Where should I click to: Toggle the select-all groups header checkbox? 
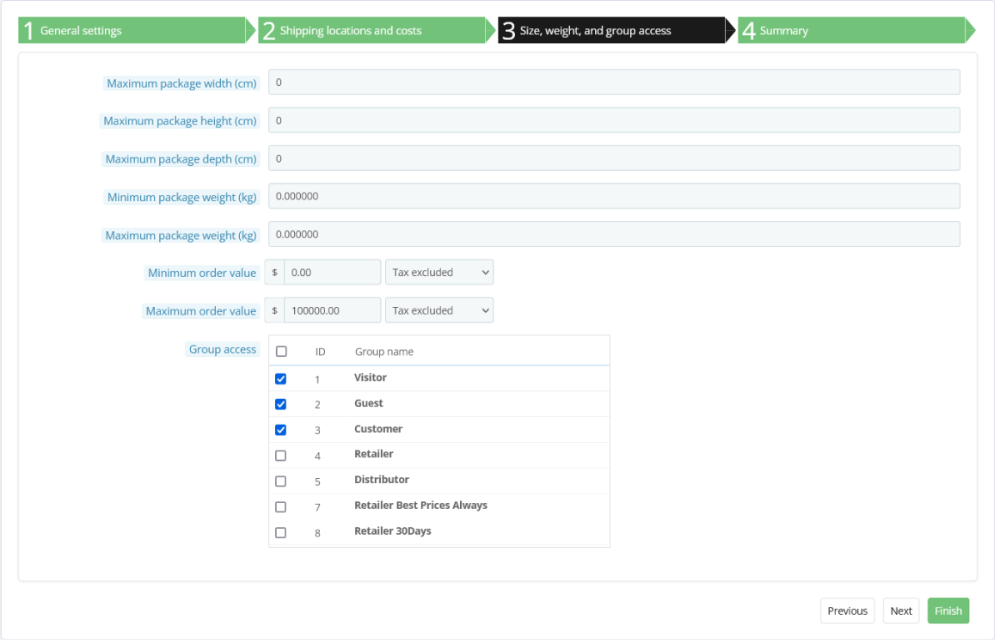tap(281, 352)
